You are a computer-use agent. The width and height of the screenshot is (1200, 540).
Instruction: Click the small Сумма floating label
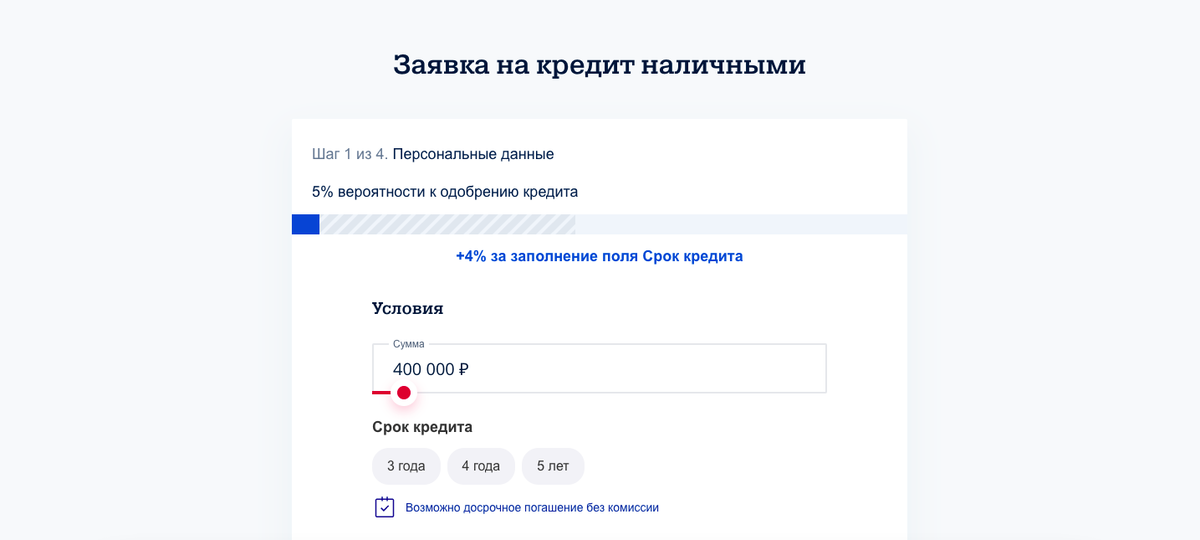coord(408,344)
